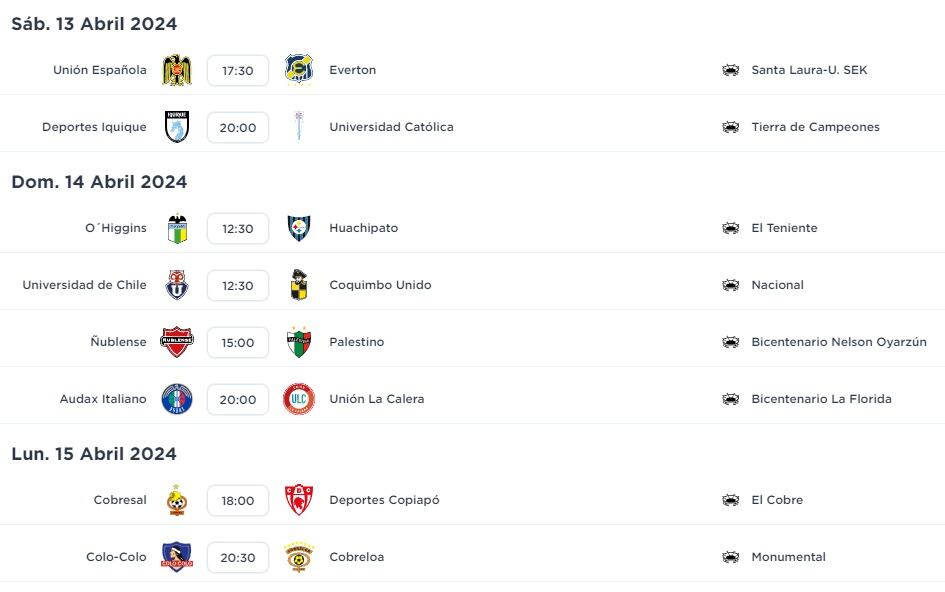Click the Deportes Iquique shield logo

(x=177, y=127)
